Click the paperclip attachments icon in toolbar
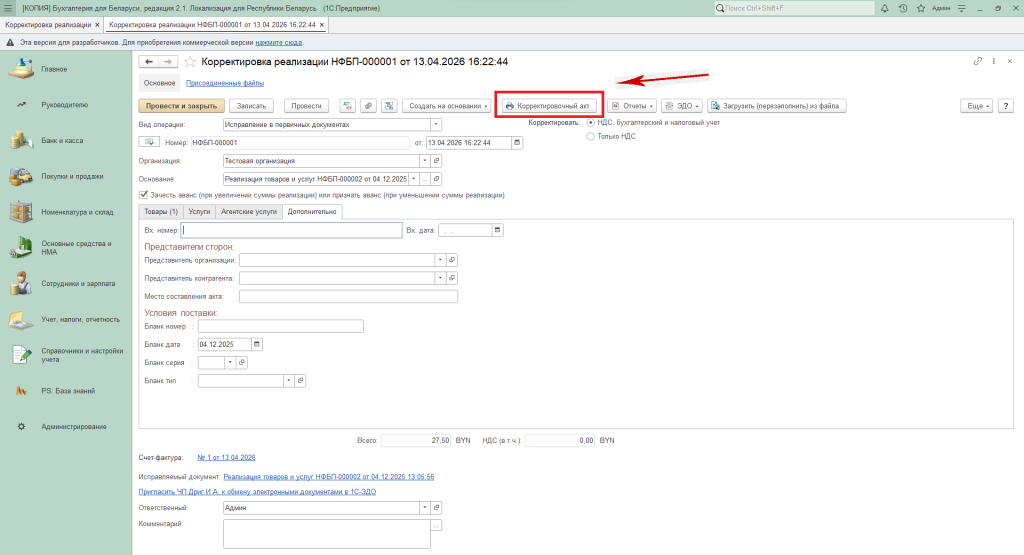The width and height of the screenshot is (1024, 555). click(368, 105)
